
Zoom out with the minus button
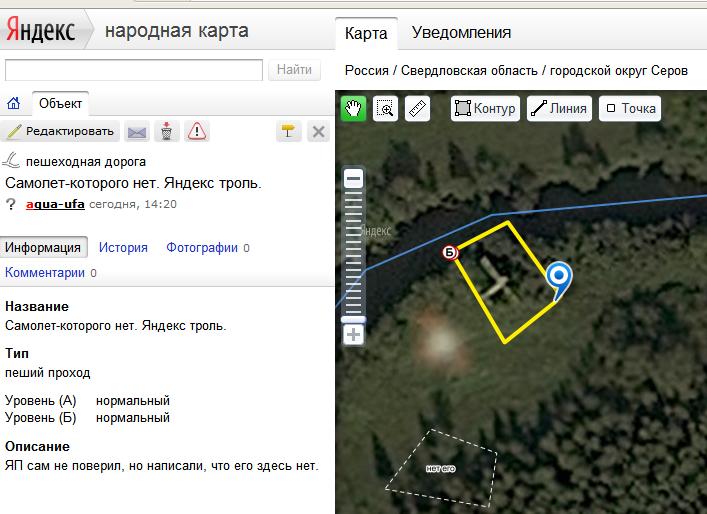tap(354, 179)
